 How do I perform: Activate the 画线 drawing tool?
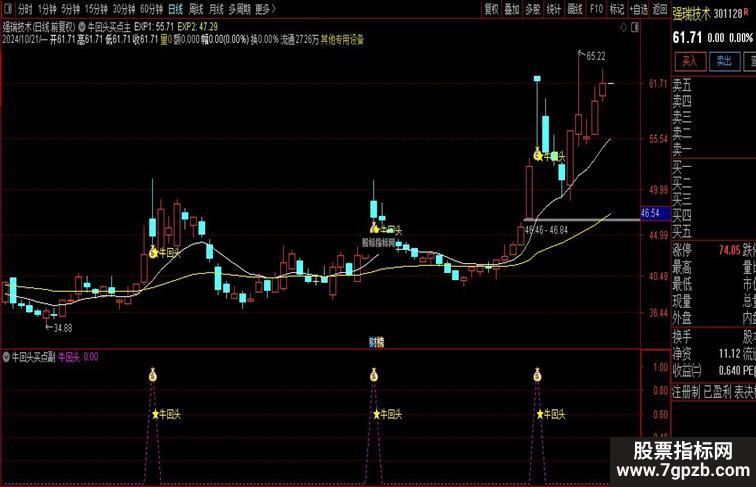tap(575, 9)
